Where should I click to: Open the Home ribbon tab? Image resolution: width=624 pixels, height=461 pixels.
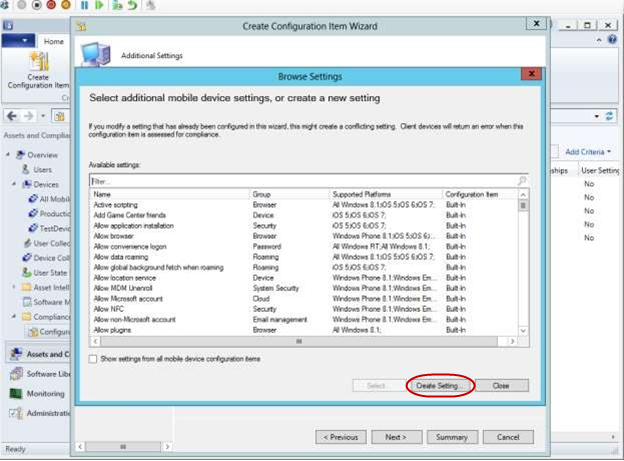pyautogui.click(x=52, y=41)
